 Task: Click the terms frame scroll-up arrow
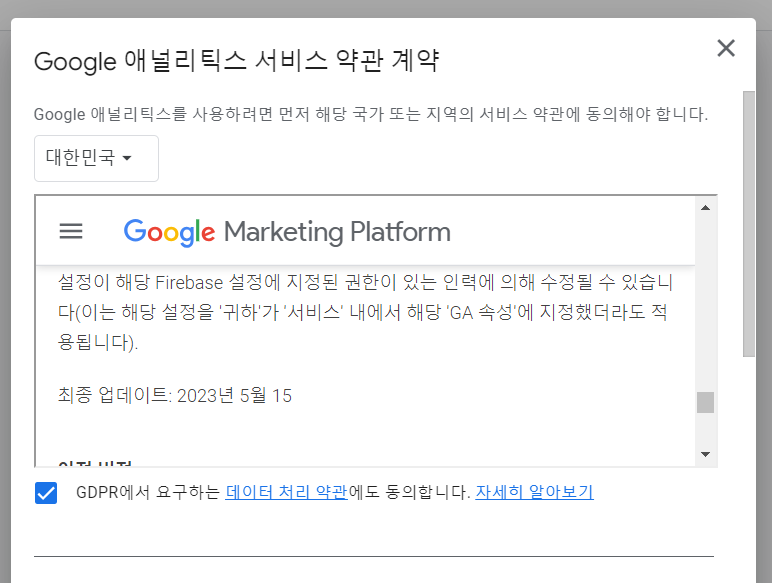point(706,208)
